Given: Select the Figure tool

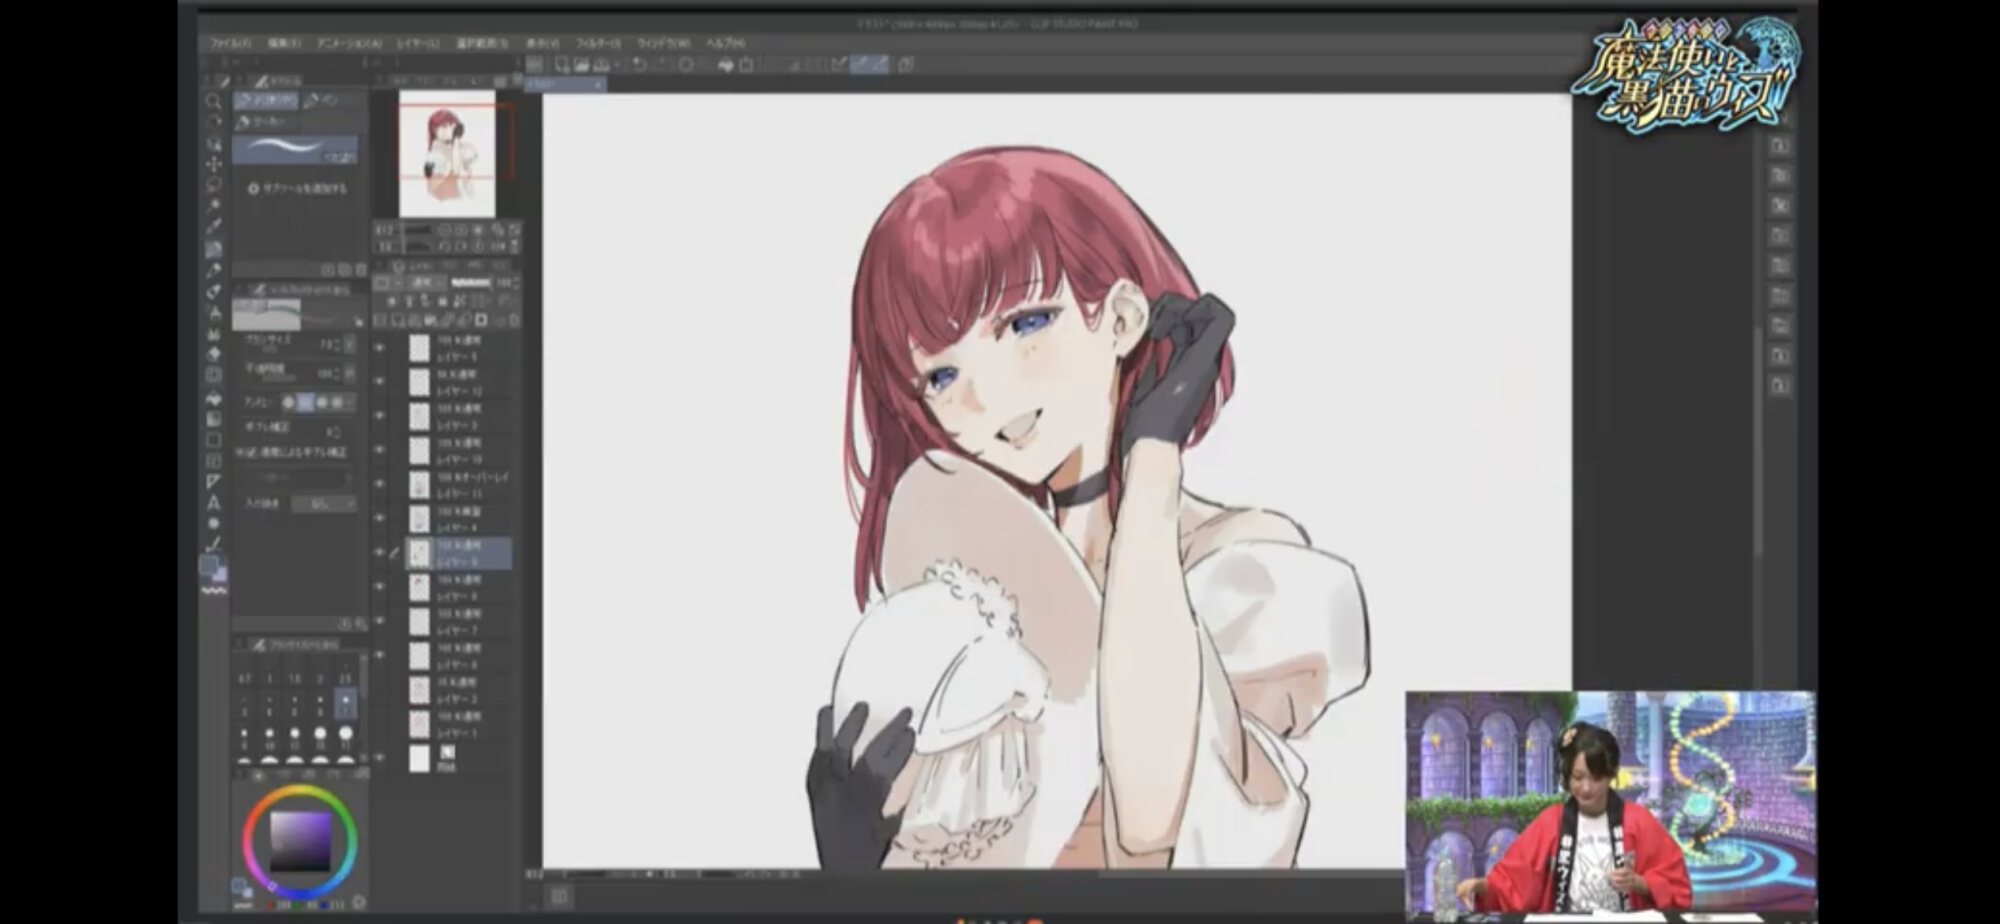Looking at the screenshot, I should pyautogui.click(x=213, y=440).
